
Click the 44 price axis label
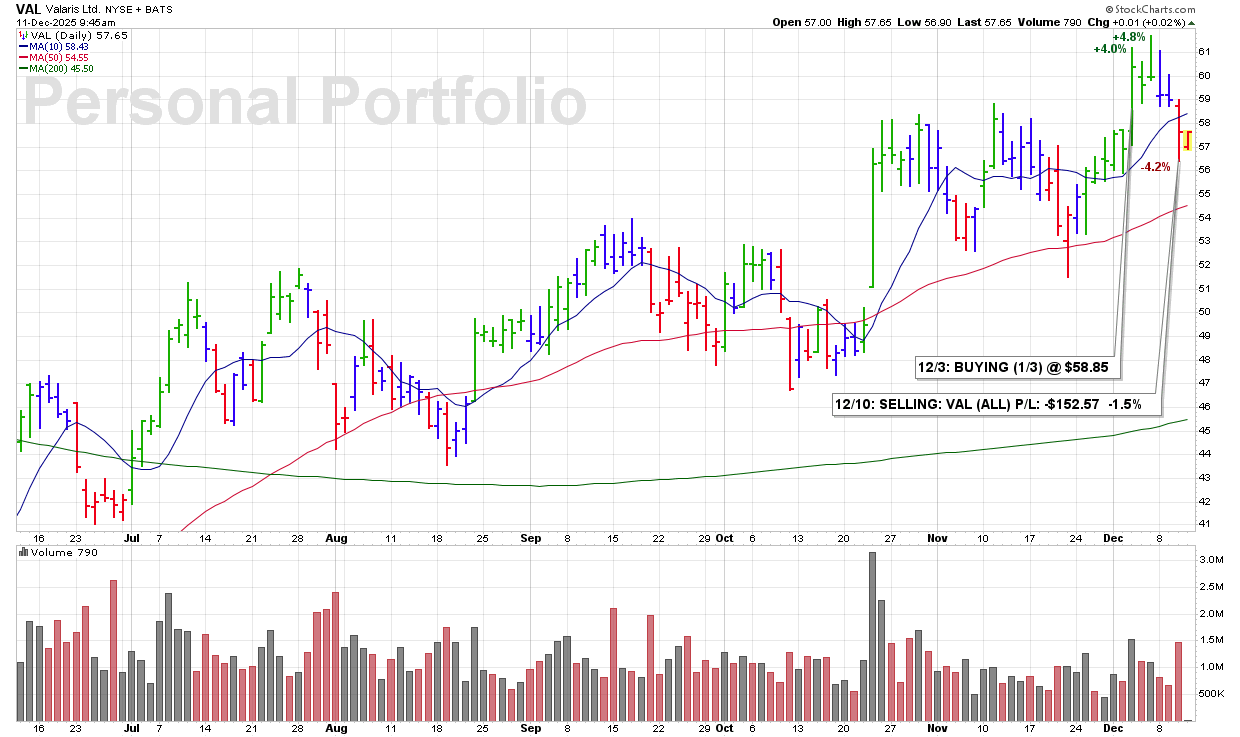pyautogui.click(x=1205, y=454)
